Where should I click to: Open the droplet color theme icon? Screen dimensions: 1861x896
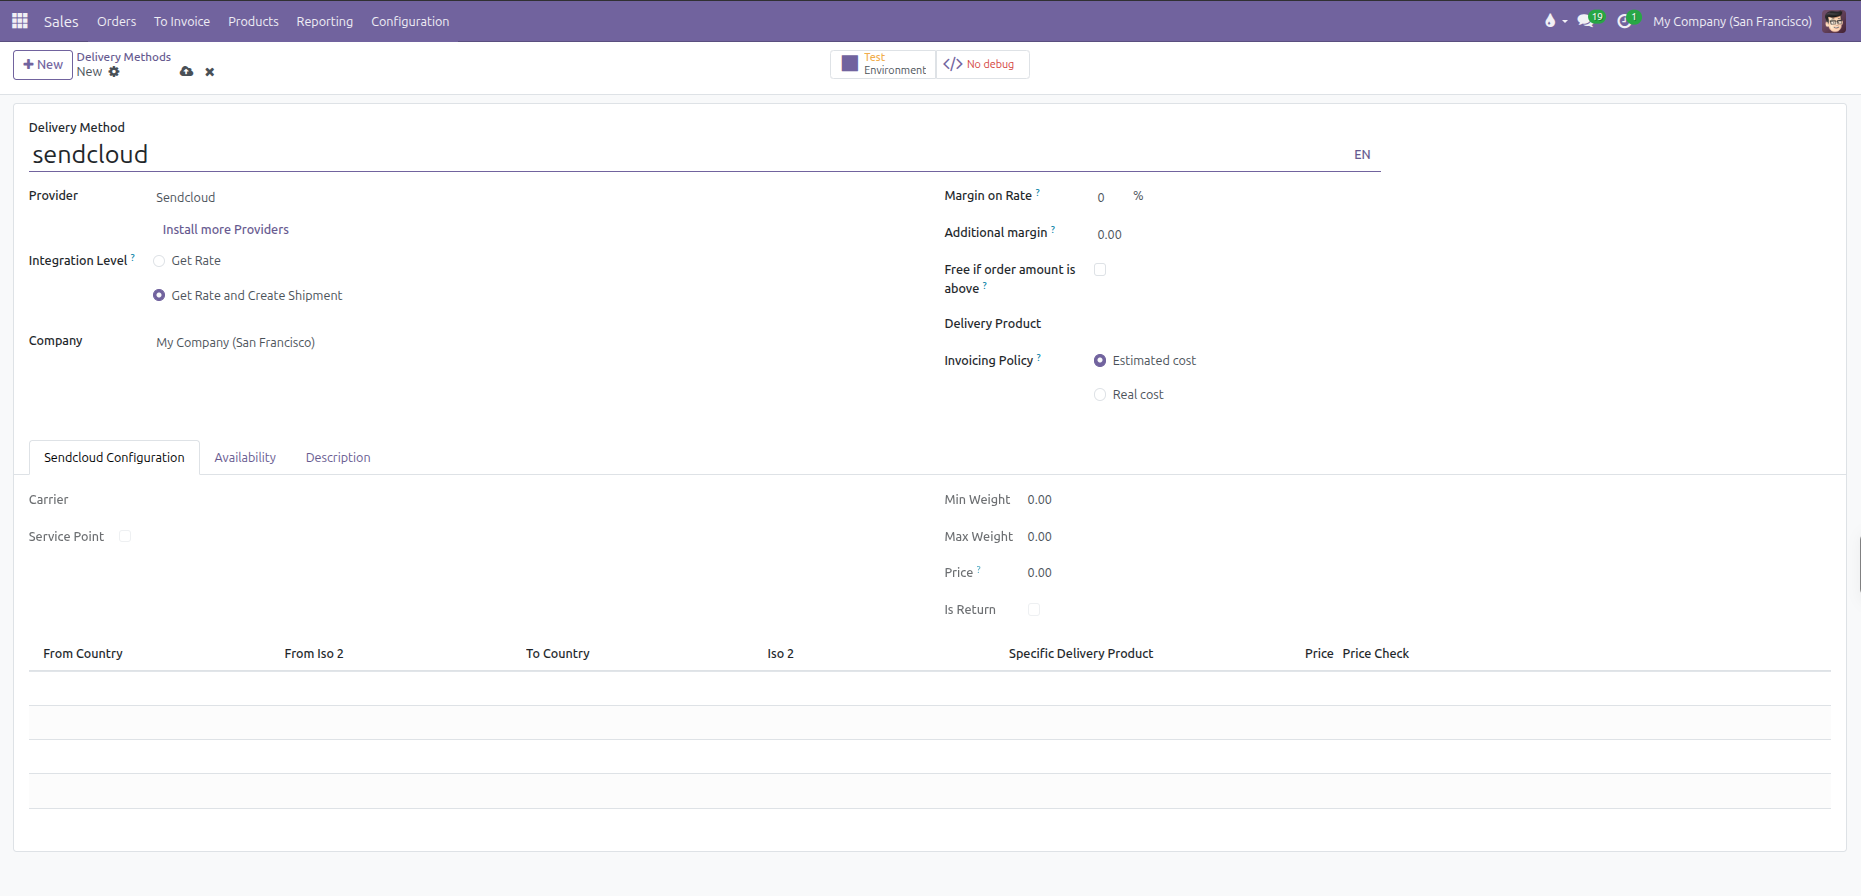(1550, 21)
